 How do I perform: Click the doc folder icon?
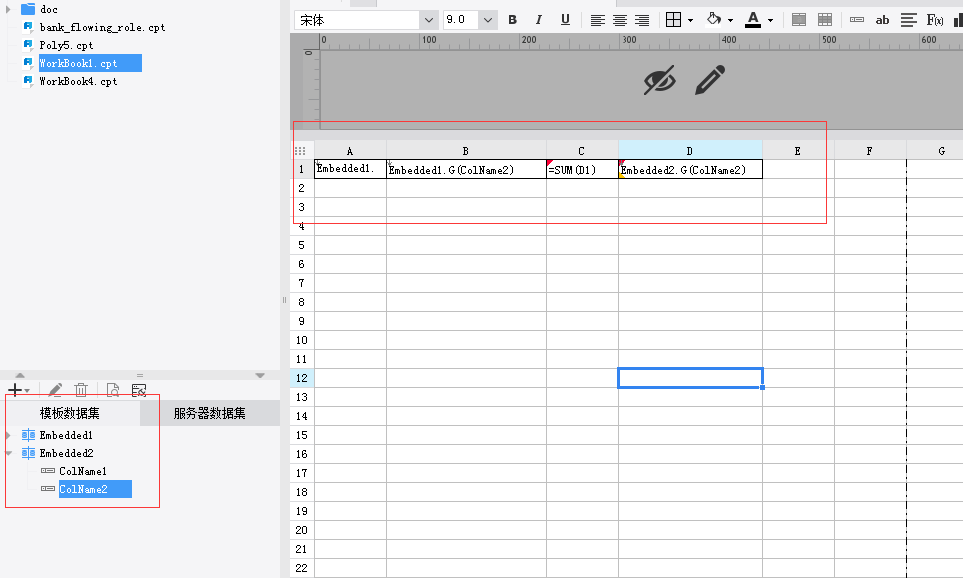[x=28, y=9]
